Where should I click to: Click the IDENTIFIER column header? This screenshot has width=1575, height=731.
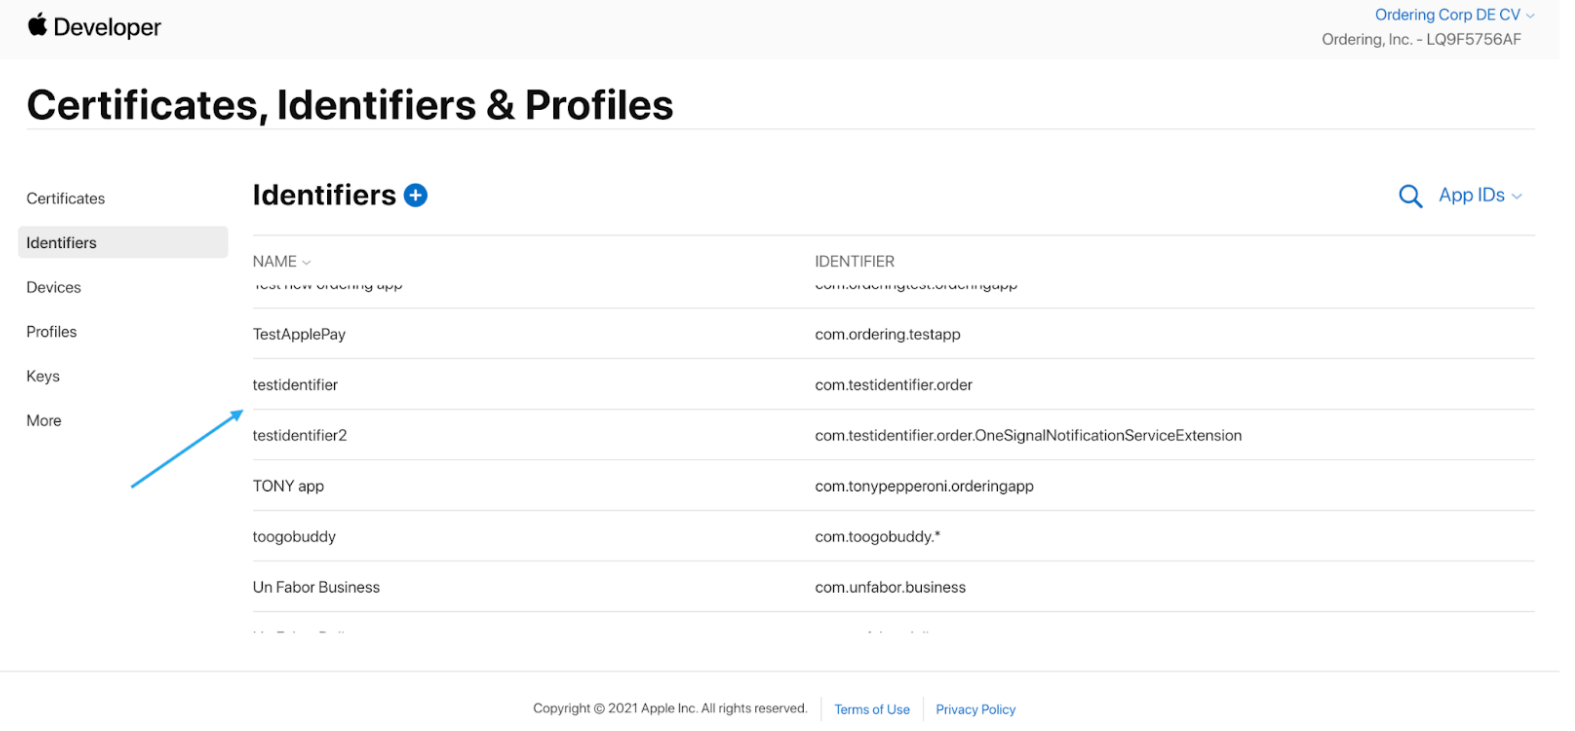(855, 261)
